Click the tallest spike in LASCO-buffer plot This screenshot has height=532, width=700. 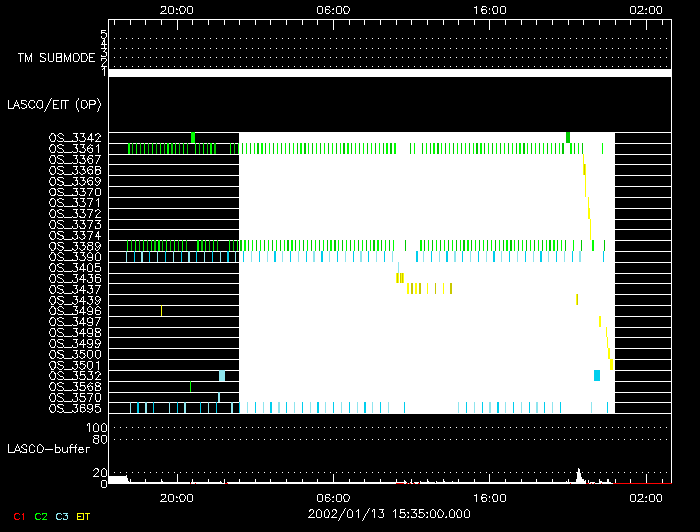578,472
